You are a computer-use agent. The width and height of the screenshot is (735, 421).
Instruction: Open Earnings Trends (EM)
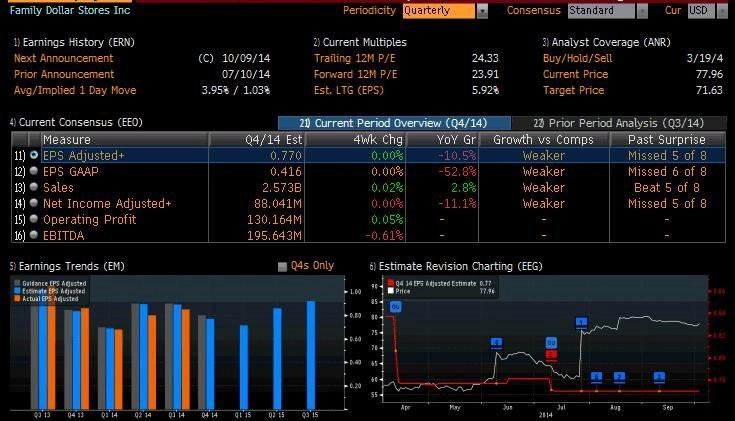pos(67,266)
